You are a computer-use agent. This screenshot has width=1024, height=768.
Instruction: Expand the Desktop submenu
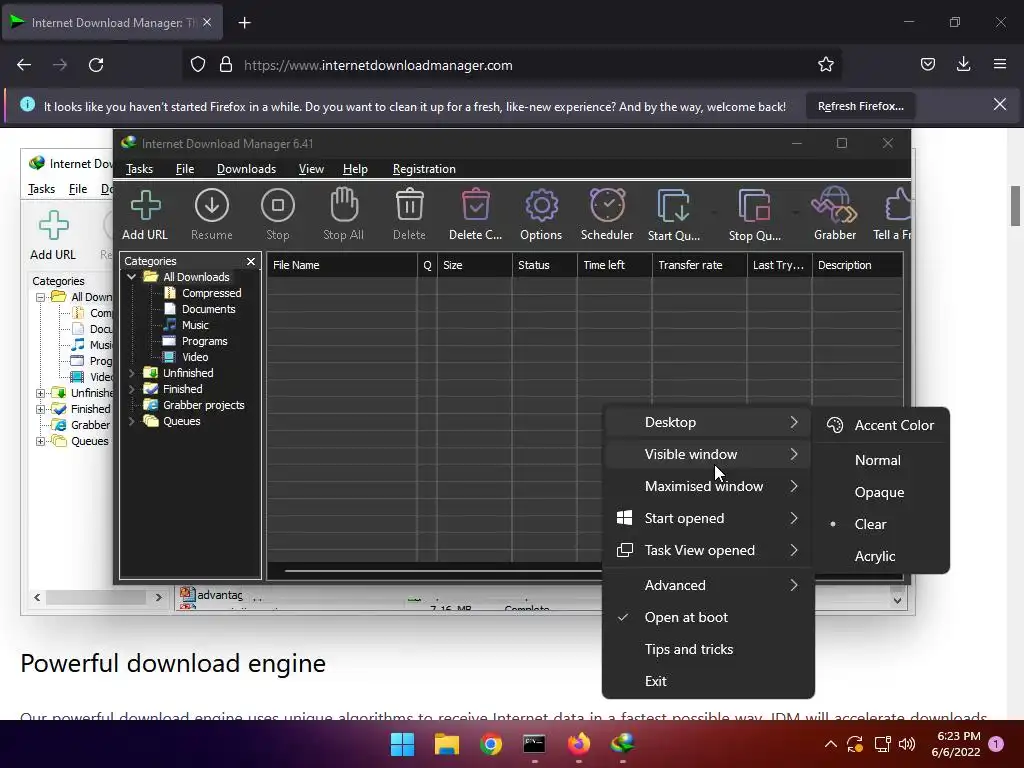click(x=708, y=423)
